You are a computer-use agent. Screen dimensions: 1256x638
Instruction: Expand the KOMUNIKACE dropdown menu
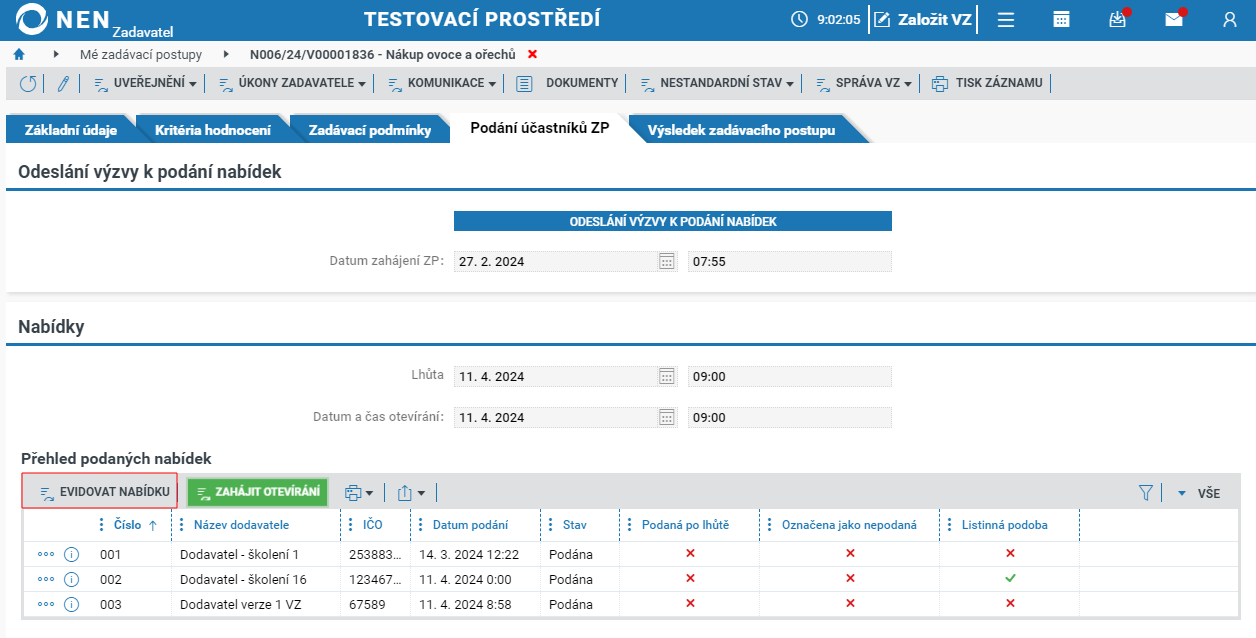click(441, 84)
